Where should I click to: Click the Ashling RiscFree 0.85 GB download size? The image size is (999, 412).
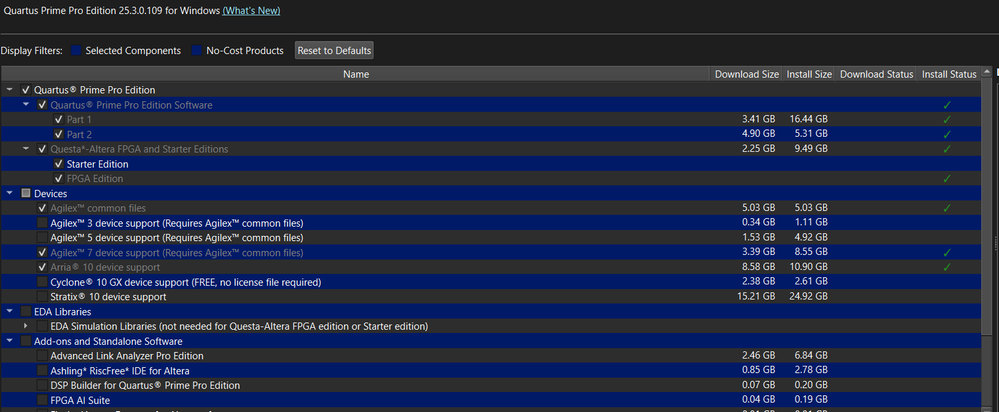click(x=759, y=371)
